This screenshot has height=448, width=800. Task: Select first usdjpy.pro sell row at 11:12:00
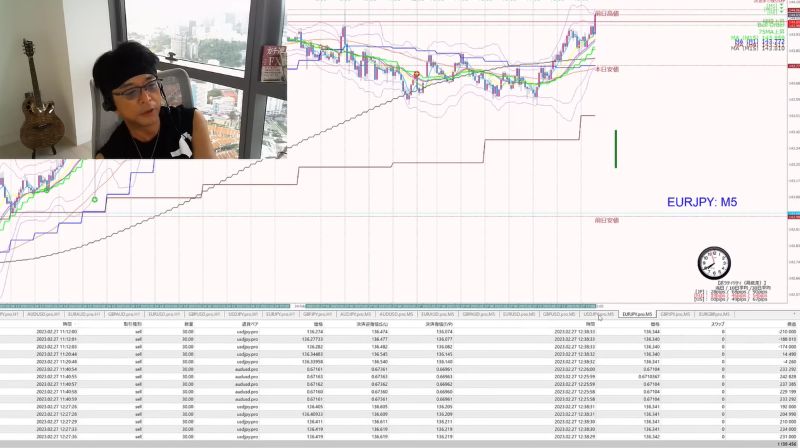coord(400,332)
